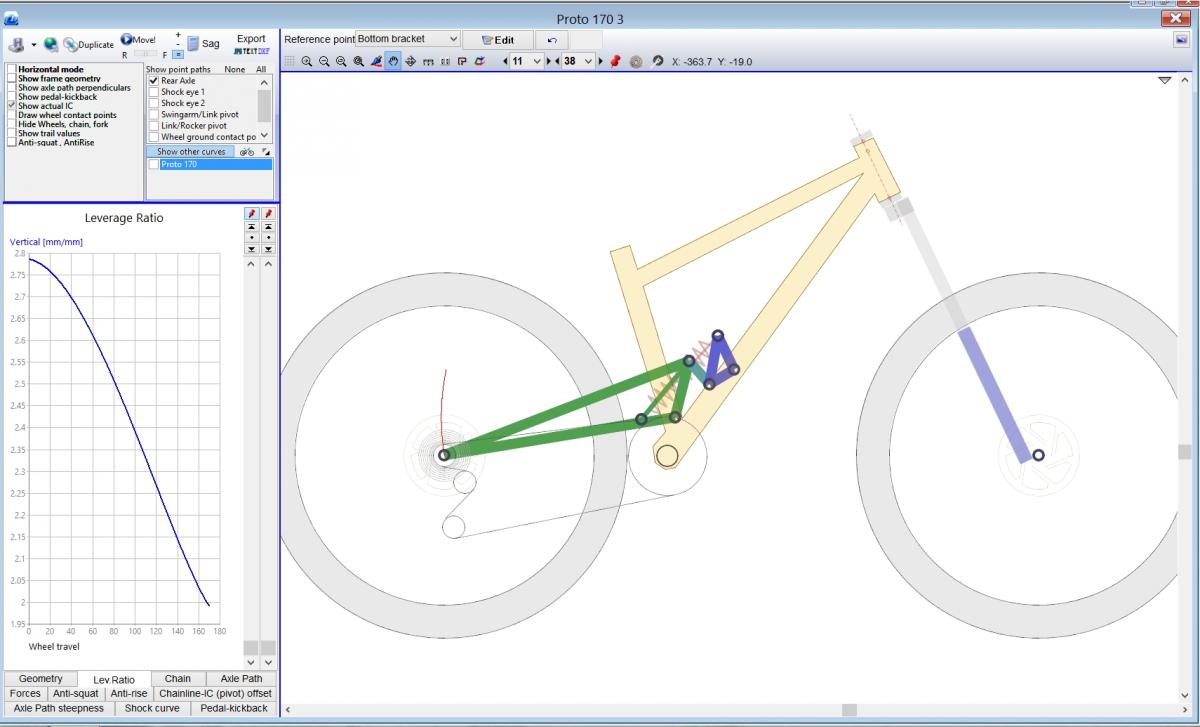Click the Edit button
The height and width of the screenshot is (727, 1200).
[x=498, y=40]
